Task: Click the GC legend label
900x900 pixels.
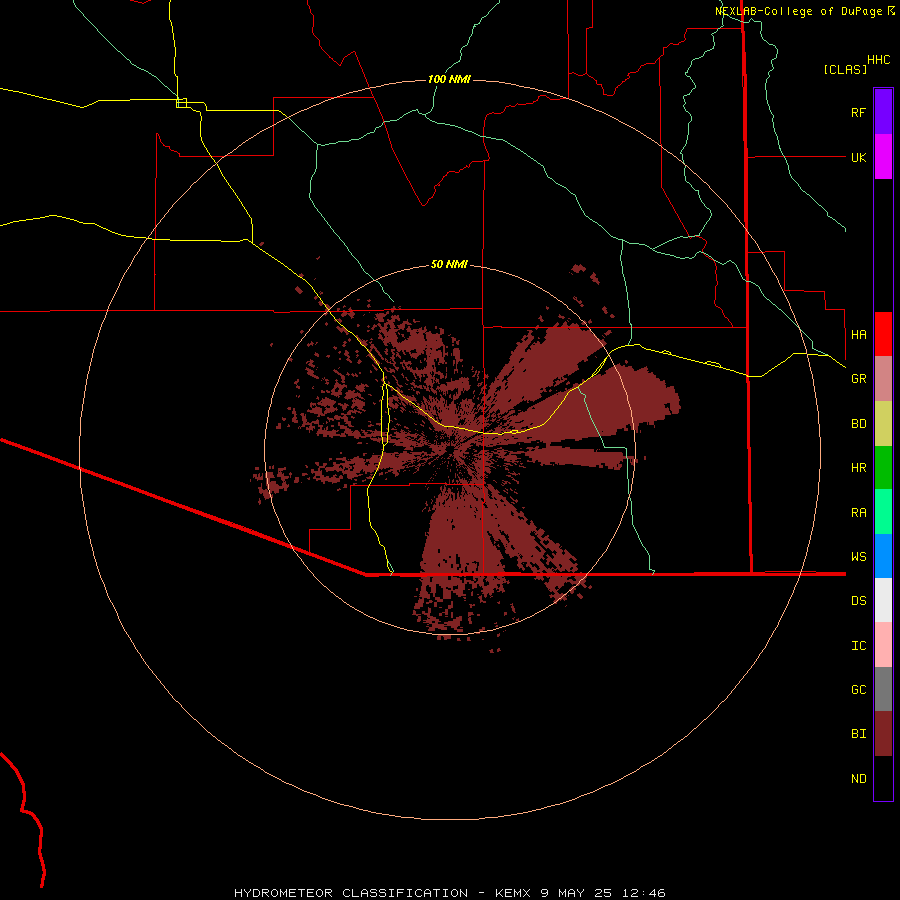Action: click(858, 689)
